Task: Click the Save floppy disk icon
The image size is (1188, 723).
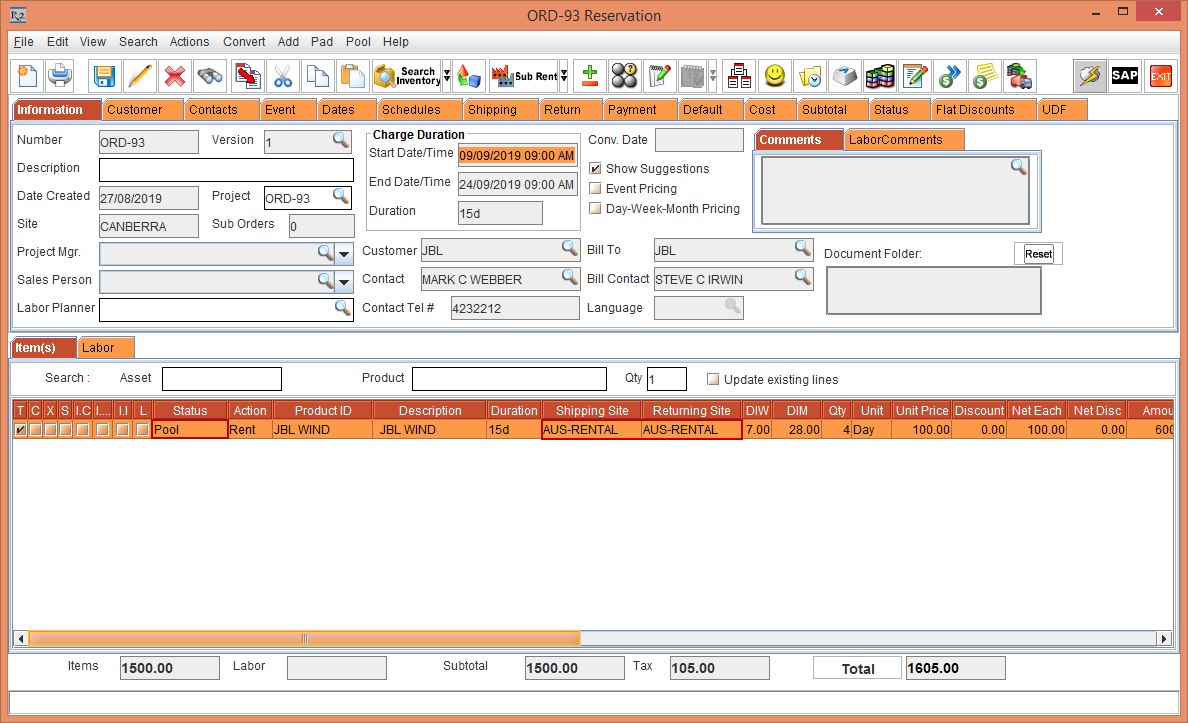Action: tap(104, 76)
